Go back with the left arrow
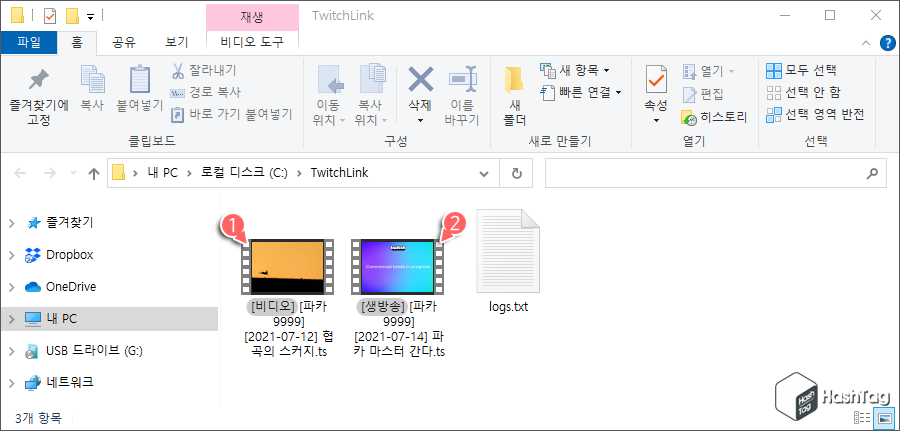The width and height of the screenshot is (900, 431). click(x=20, y=173)
